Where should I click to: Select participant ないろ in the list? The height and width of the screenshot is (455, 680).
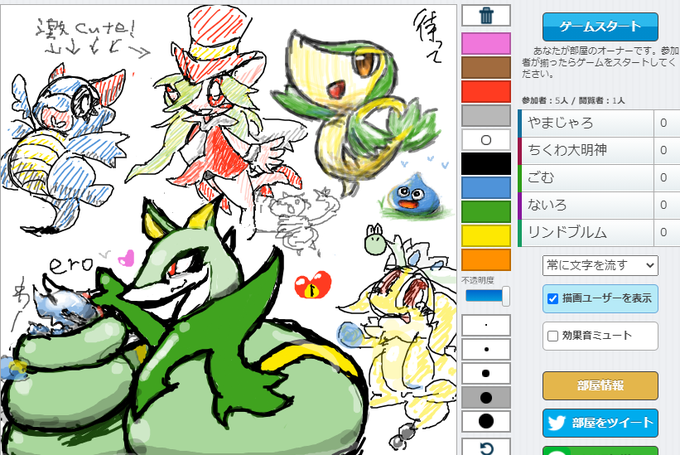click(599, 205)
